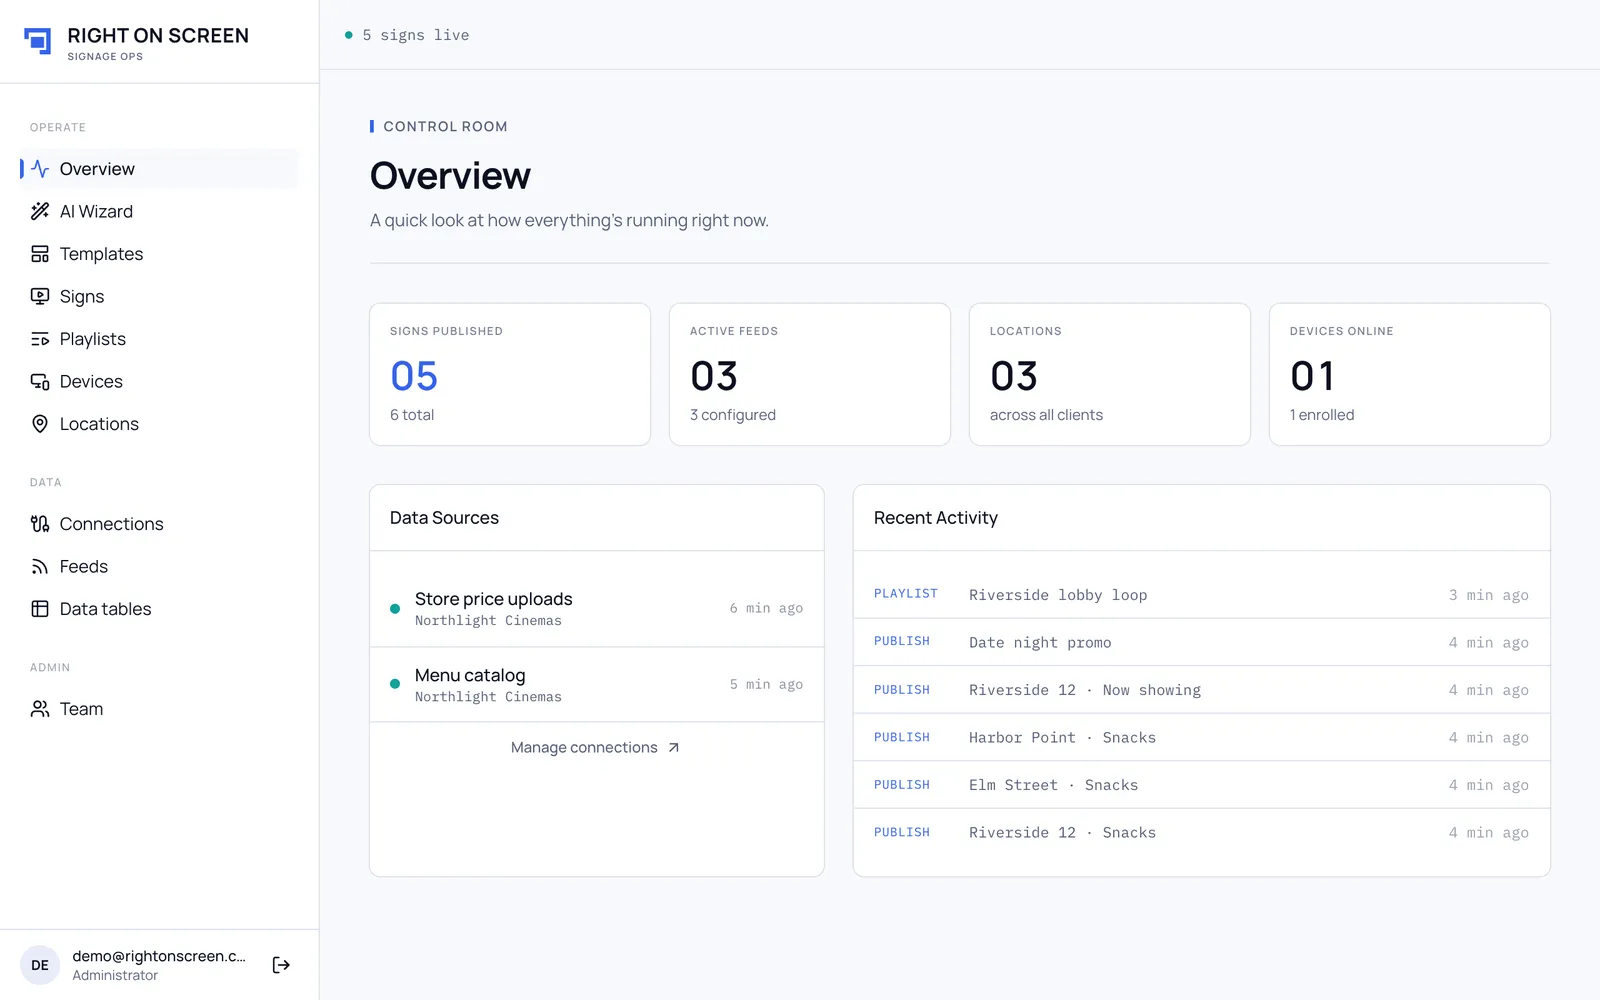
Task: Click the demo@rightonscreen account email
Action: tap(159, 956)
